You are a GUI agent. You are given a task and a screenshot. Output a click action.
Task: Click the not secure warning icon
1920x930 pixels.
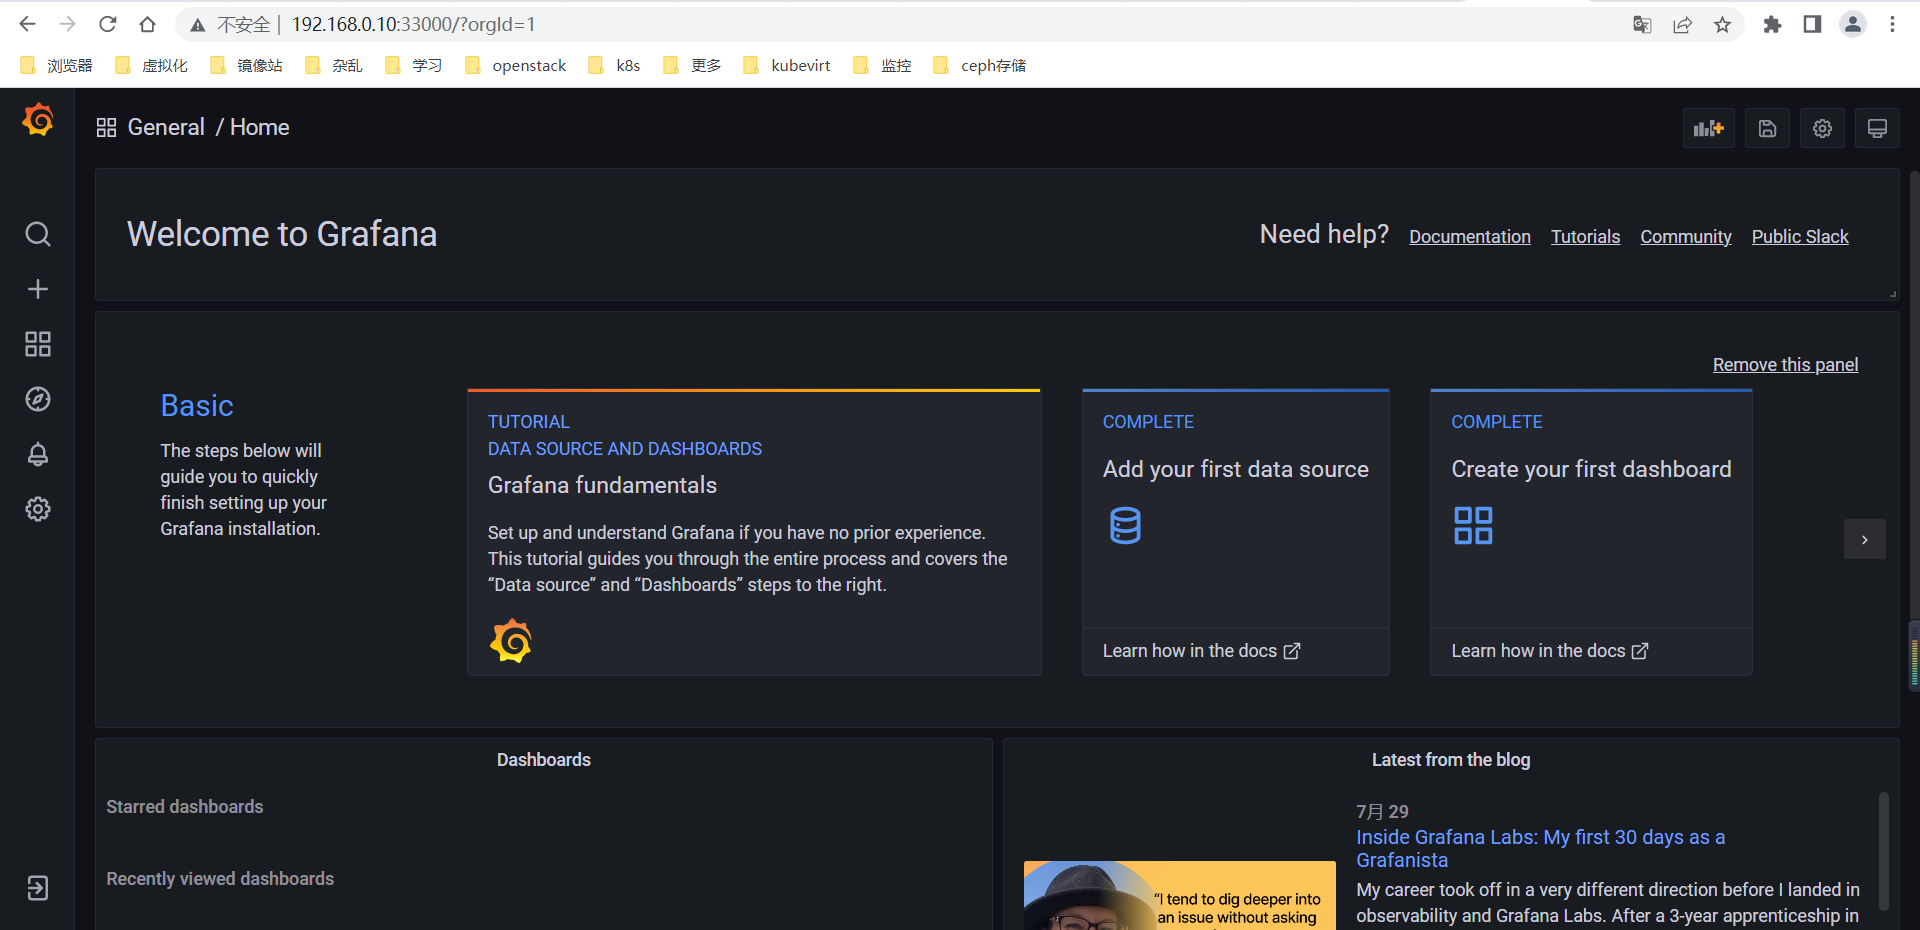pos(198,25)
